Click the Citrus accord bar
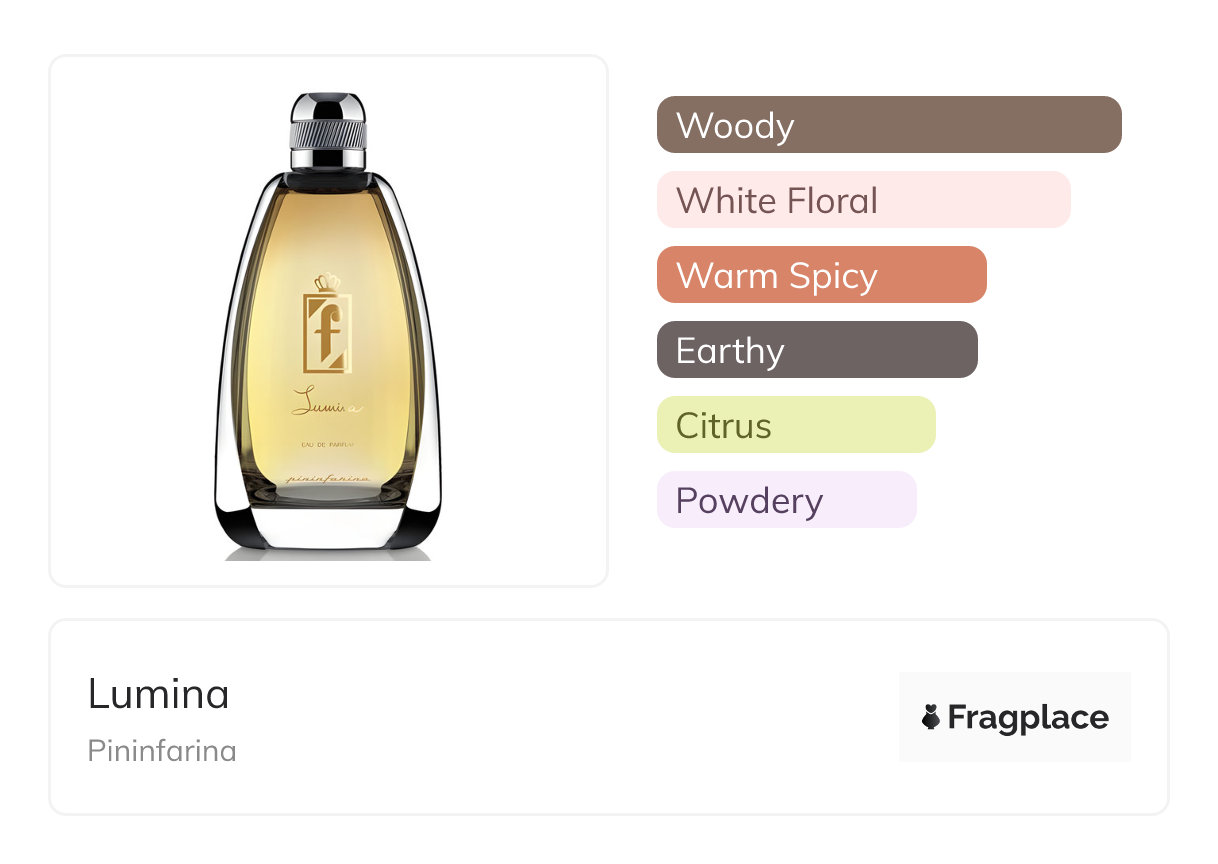The image size is (1218, 864). tap(795, 425)
